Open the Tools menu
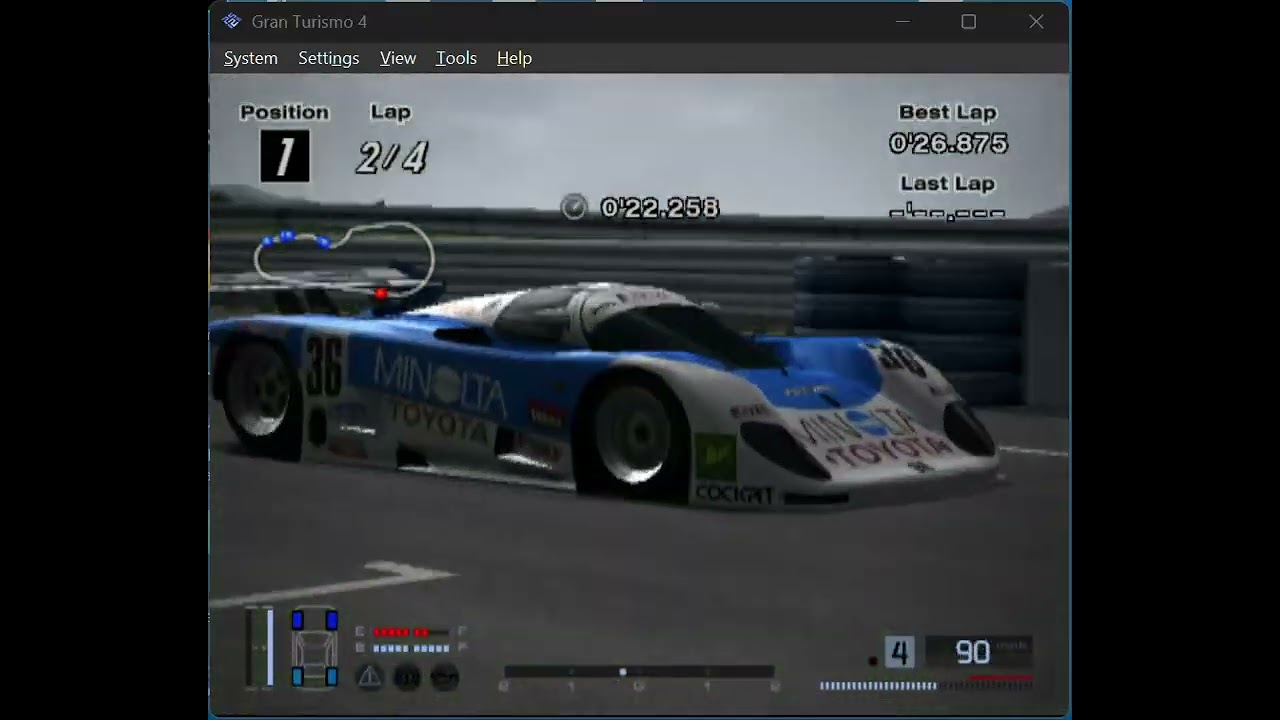This screenshot has width=1280, height=720. (x=456, y=58)
